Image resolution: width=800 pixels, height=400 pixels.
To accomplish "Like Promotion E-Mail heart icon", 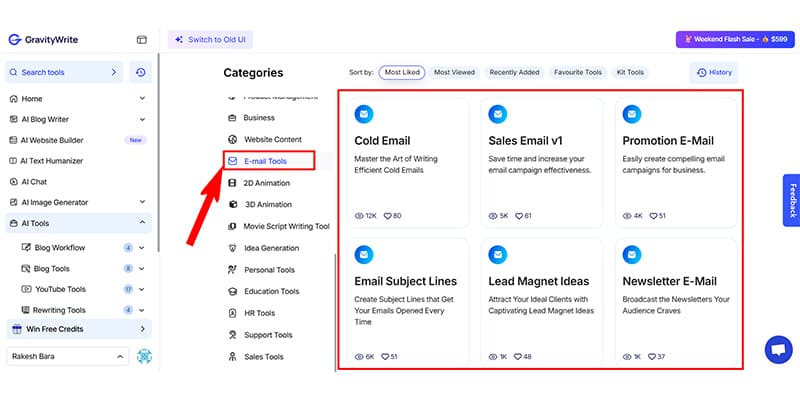I will point(653,216).
